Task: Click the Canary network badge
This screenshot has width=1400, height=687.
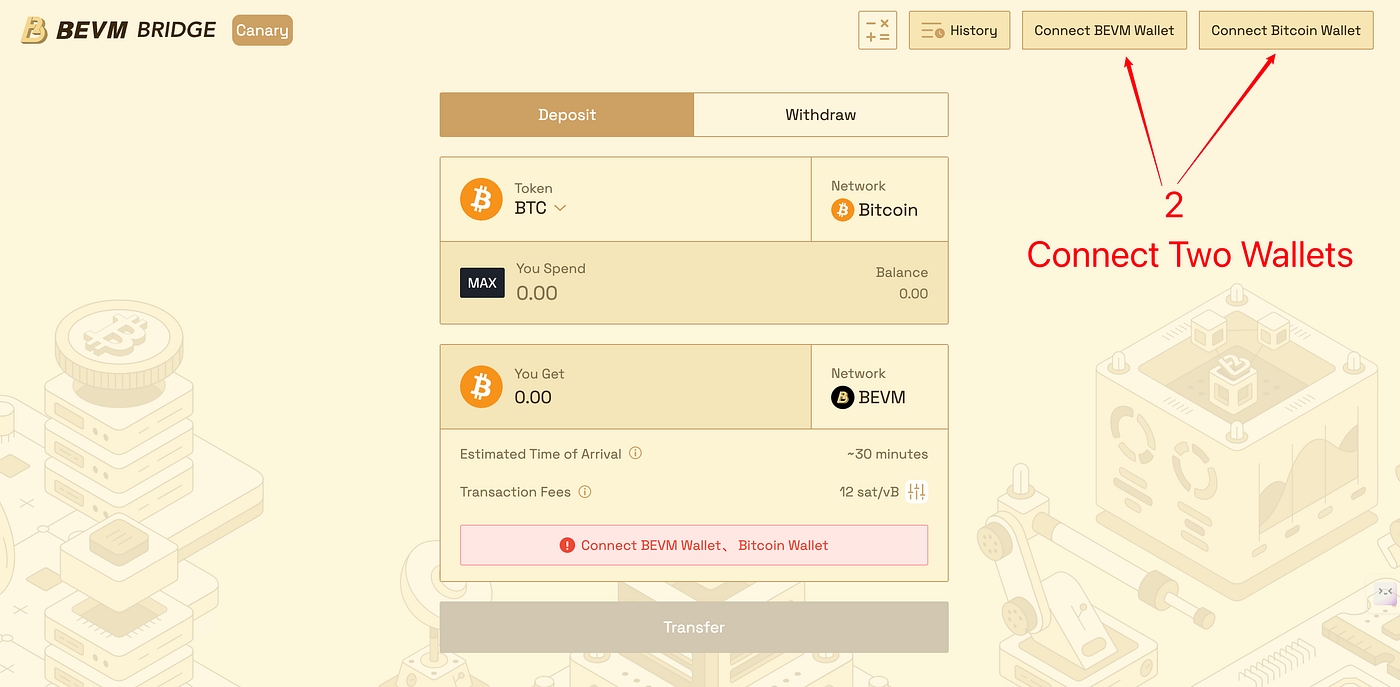Action: coord(262,30)
